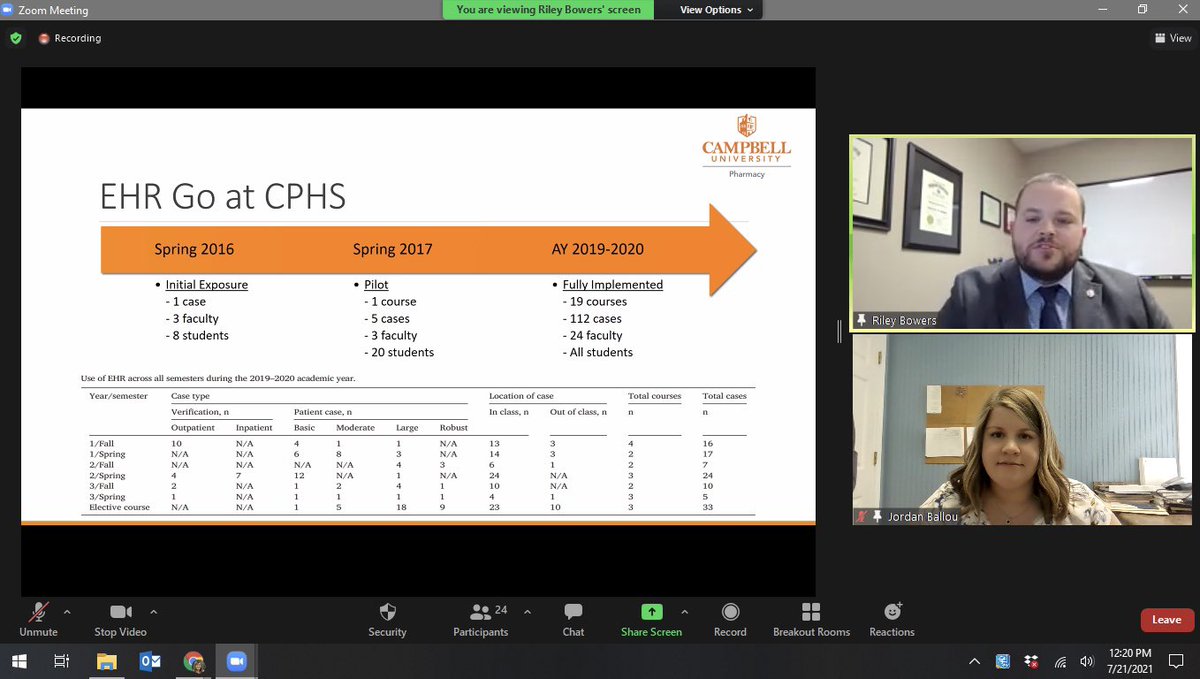The height and width of the screenshot is (679, 1200).
Task: Unmute the microphone
Action: click(x=38, y=620)
